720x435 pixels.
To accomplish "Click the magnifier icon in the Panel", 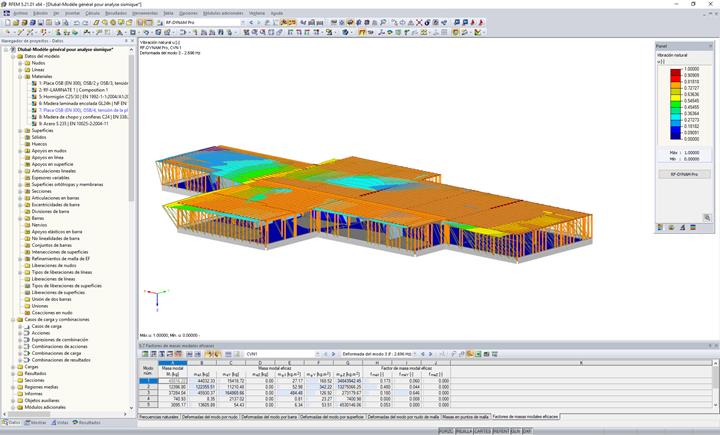I will pyautogui.click(x=707, y=217).
